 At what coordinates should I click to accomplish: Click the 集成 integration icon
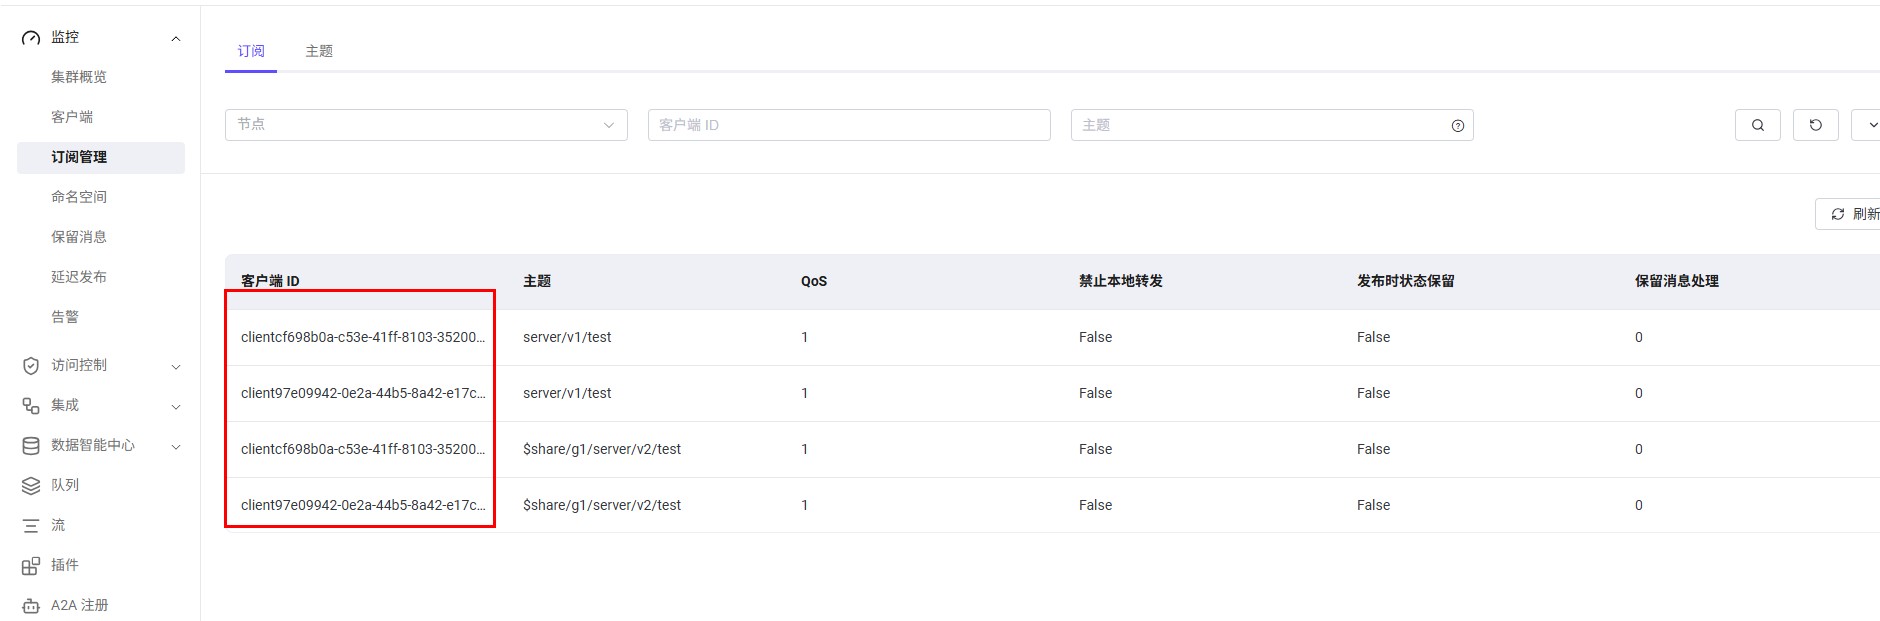point(31,406)
